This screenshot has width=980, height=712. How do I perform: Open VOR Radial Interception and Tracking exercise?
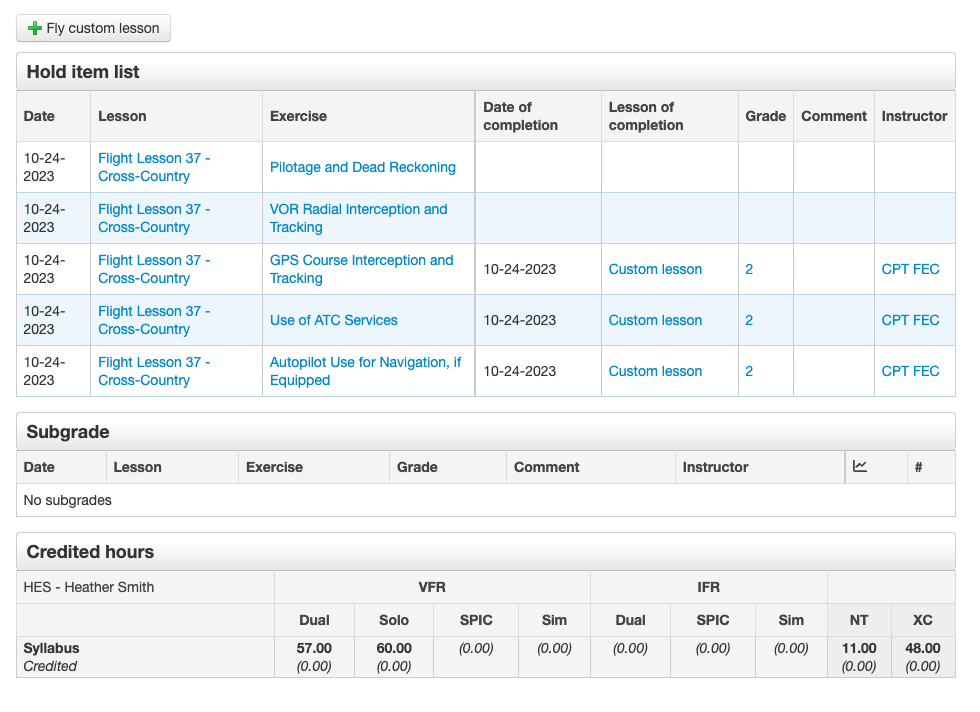tap(358, 218)
